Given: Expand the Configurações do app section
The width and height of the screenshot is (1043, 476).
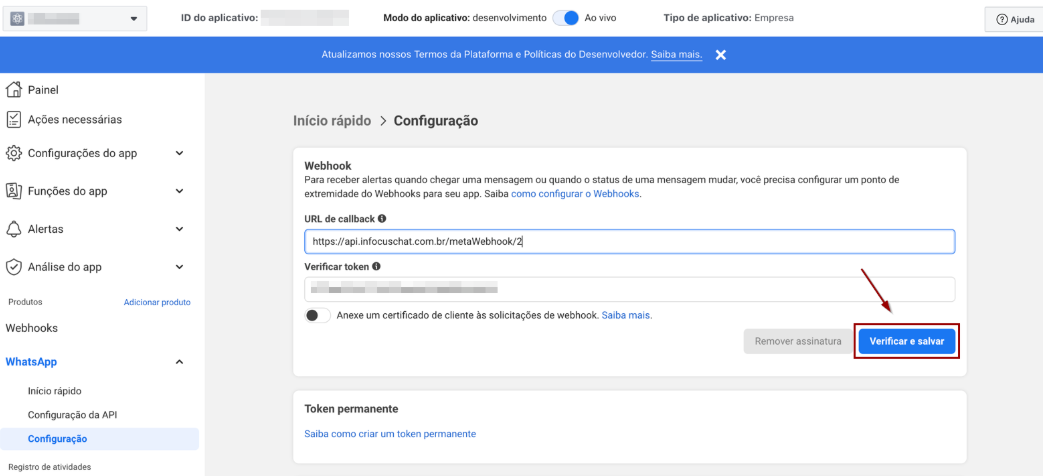Looking at the screenshot, I should (179, 153).
